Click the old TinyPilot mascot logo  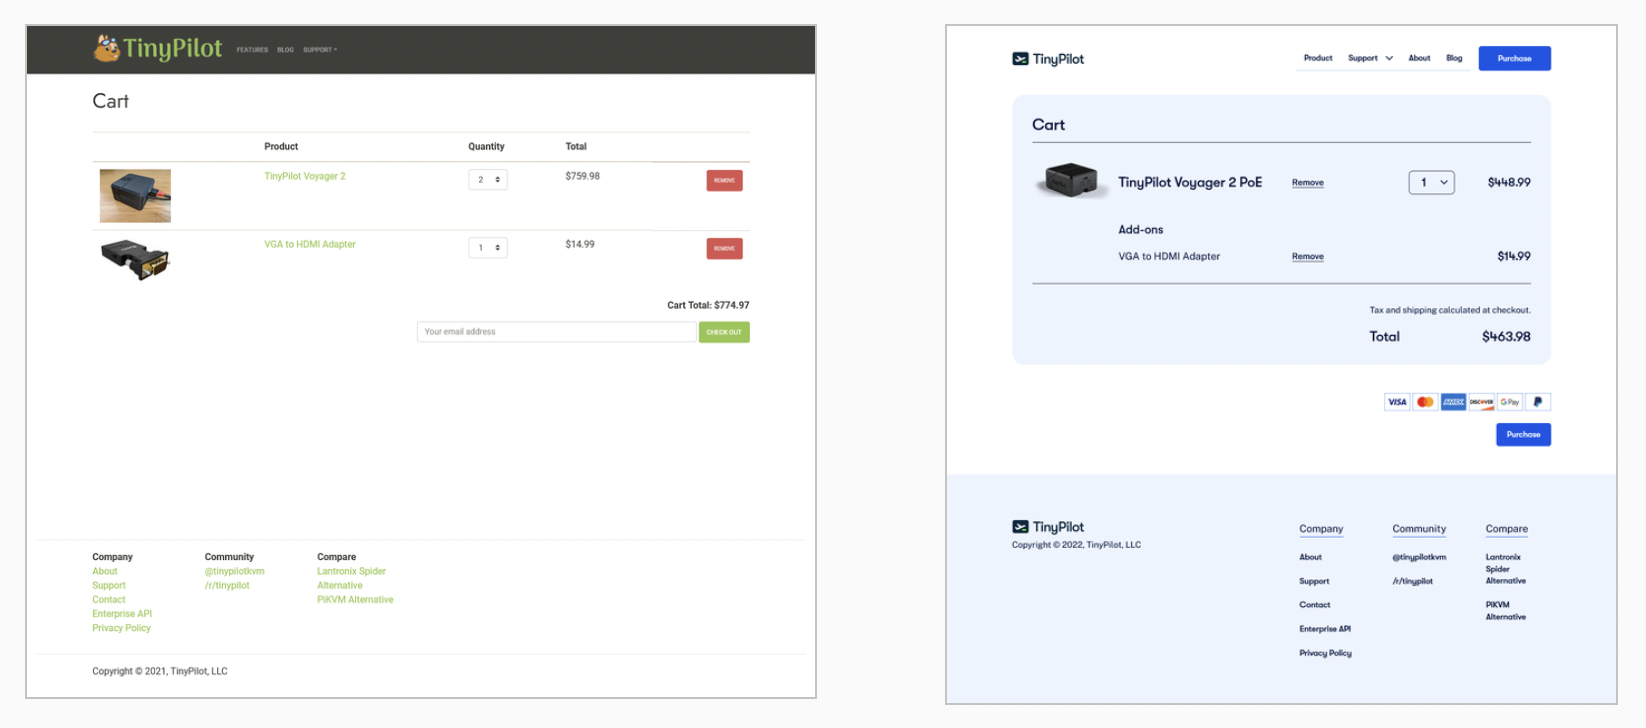[x=107, y=48]
